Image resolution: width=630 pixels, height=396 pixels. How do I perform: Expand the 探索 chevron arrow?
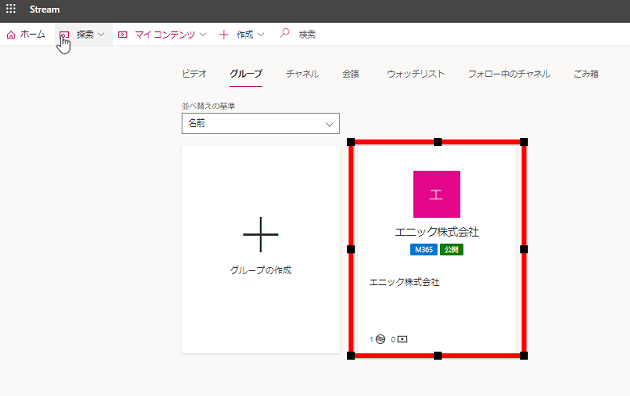pyautogui.click(x=101, y=35)
